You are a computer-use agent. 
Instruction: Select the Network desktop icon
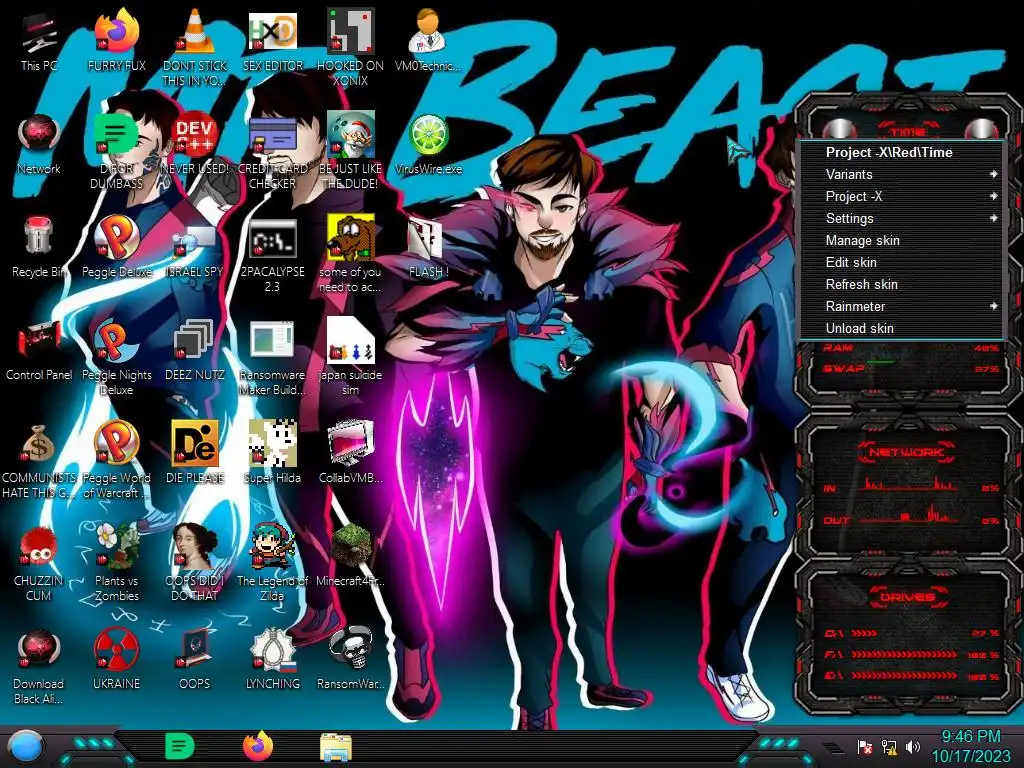[39, 136]
